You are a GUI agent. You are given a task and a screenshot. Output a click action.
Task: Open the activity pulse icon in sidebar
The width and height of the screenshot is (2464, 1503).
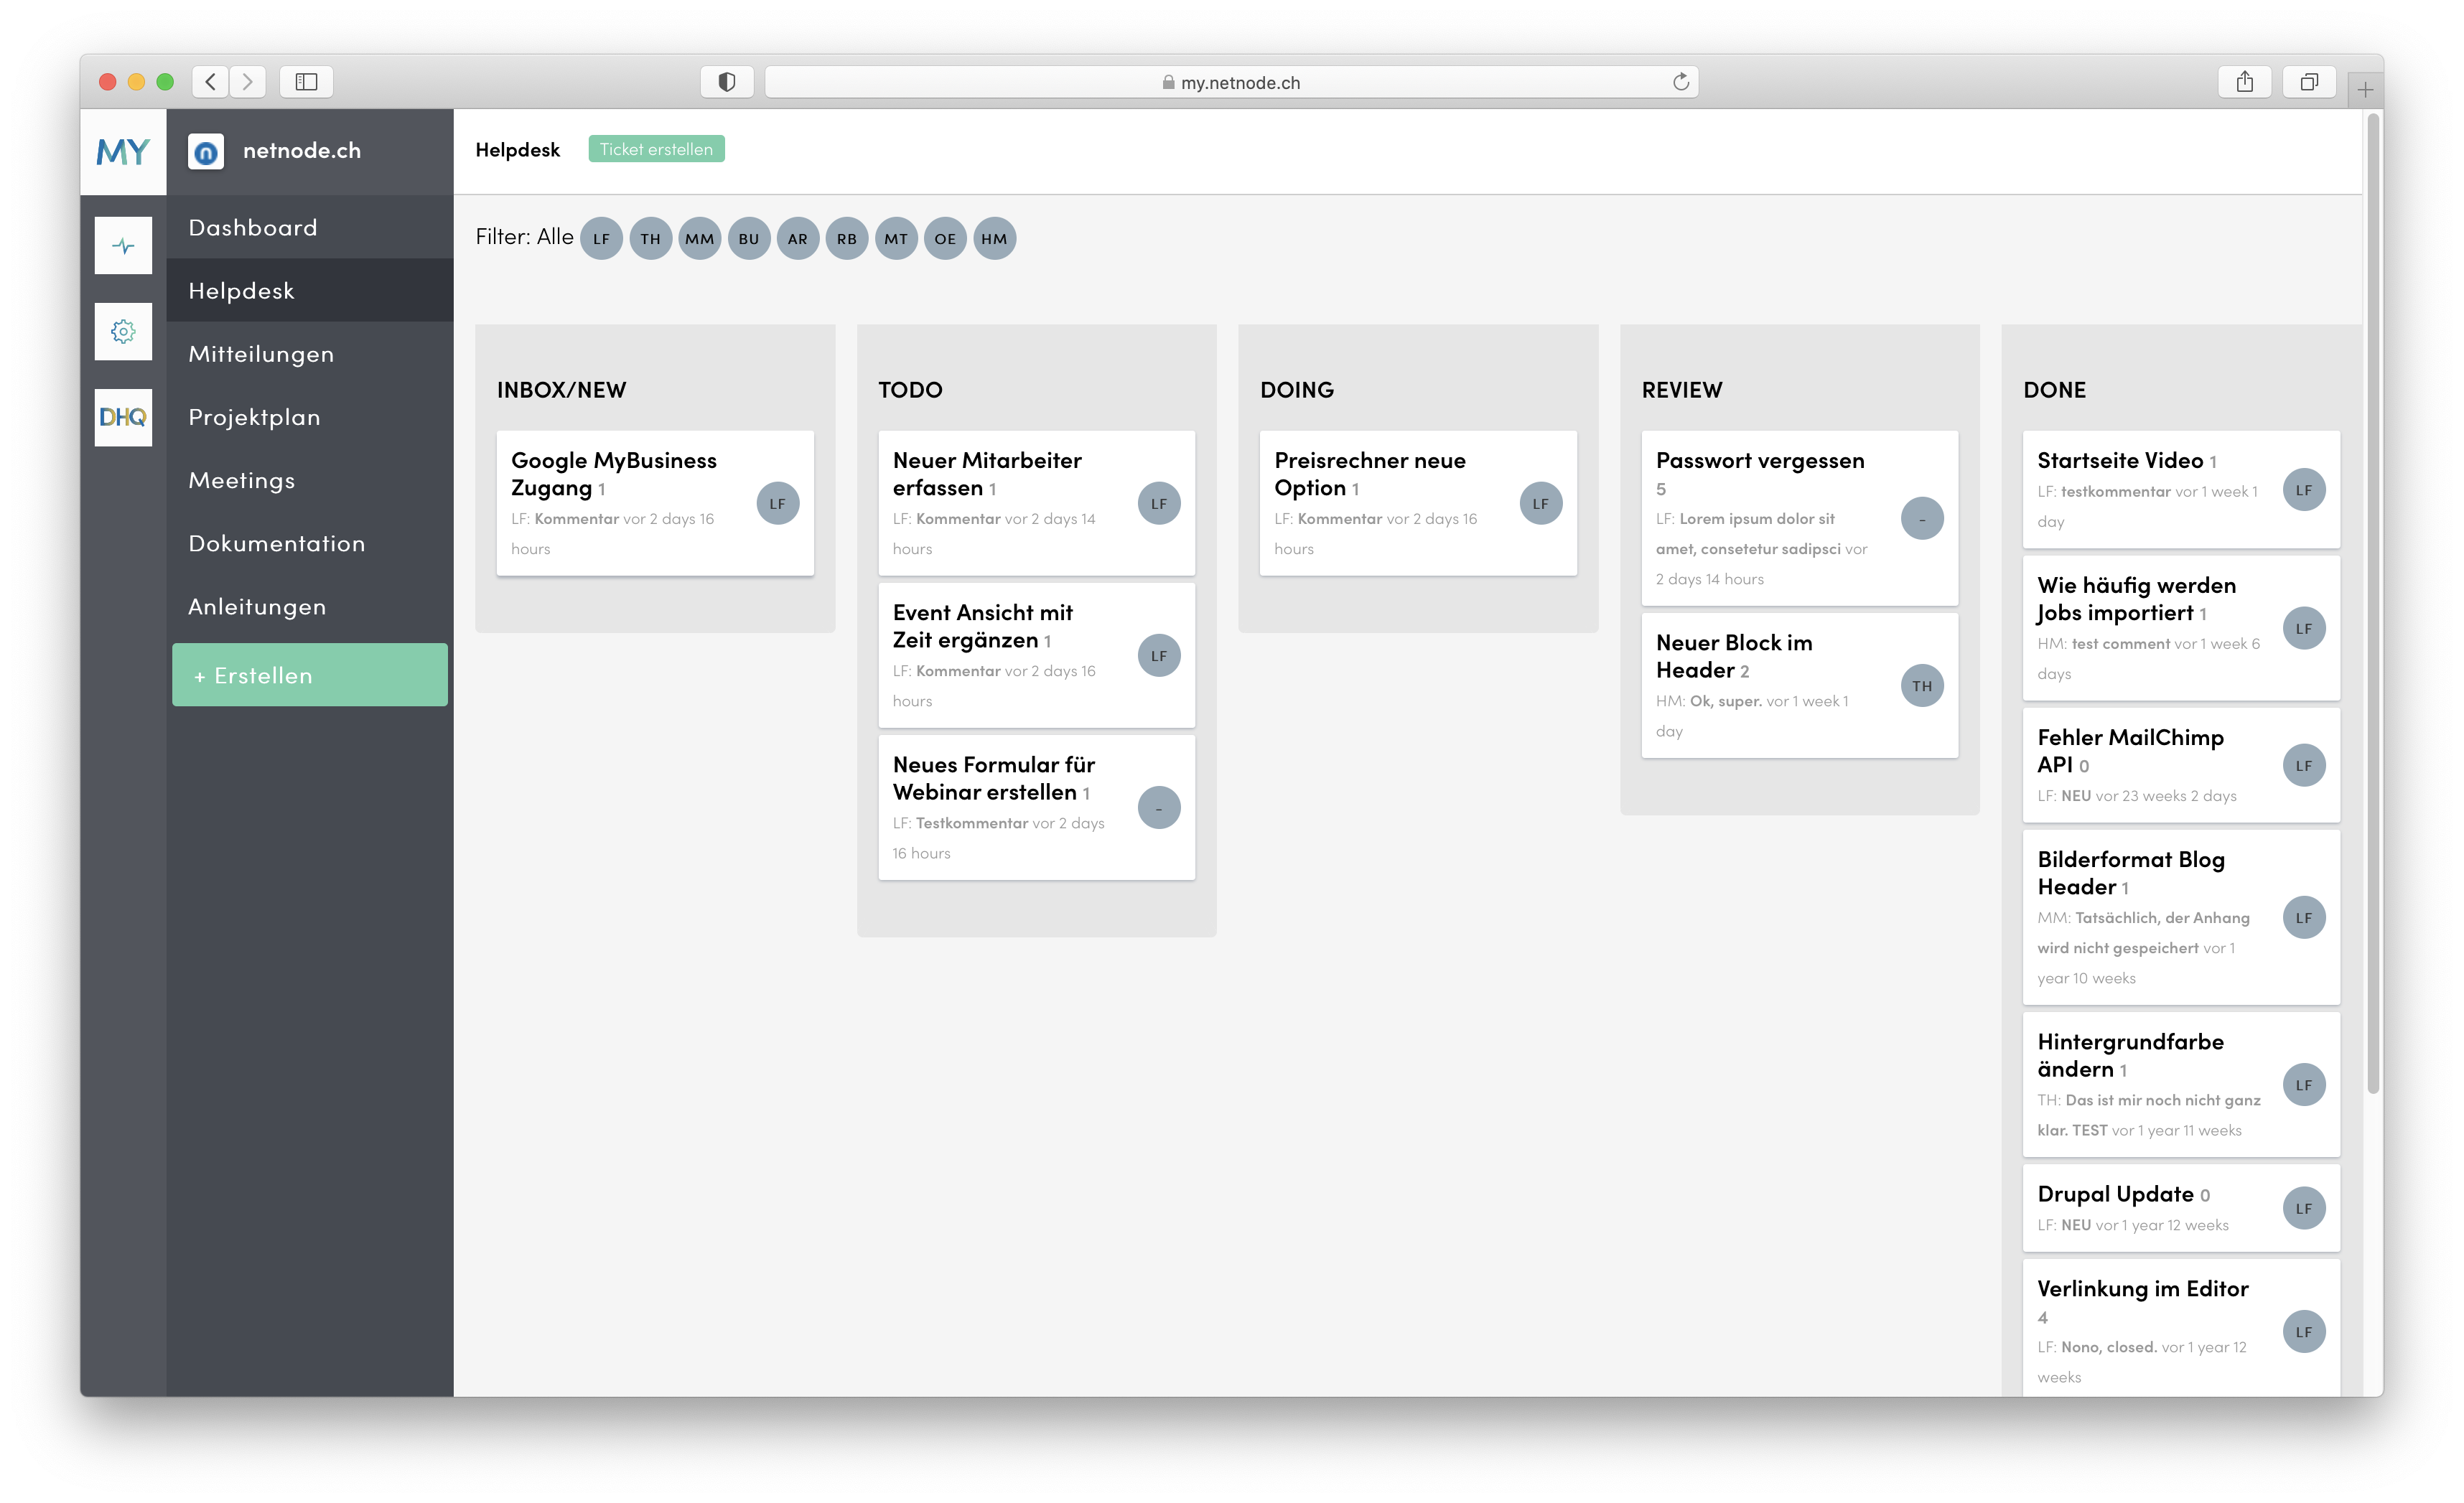123,246
